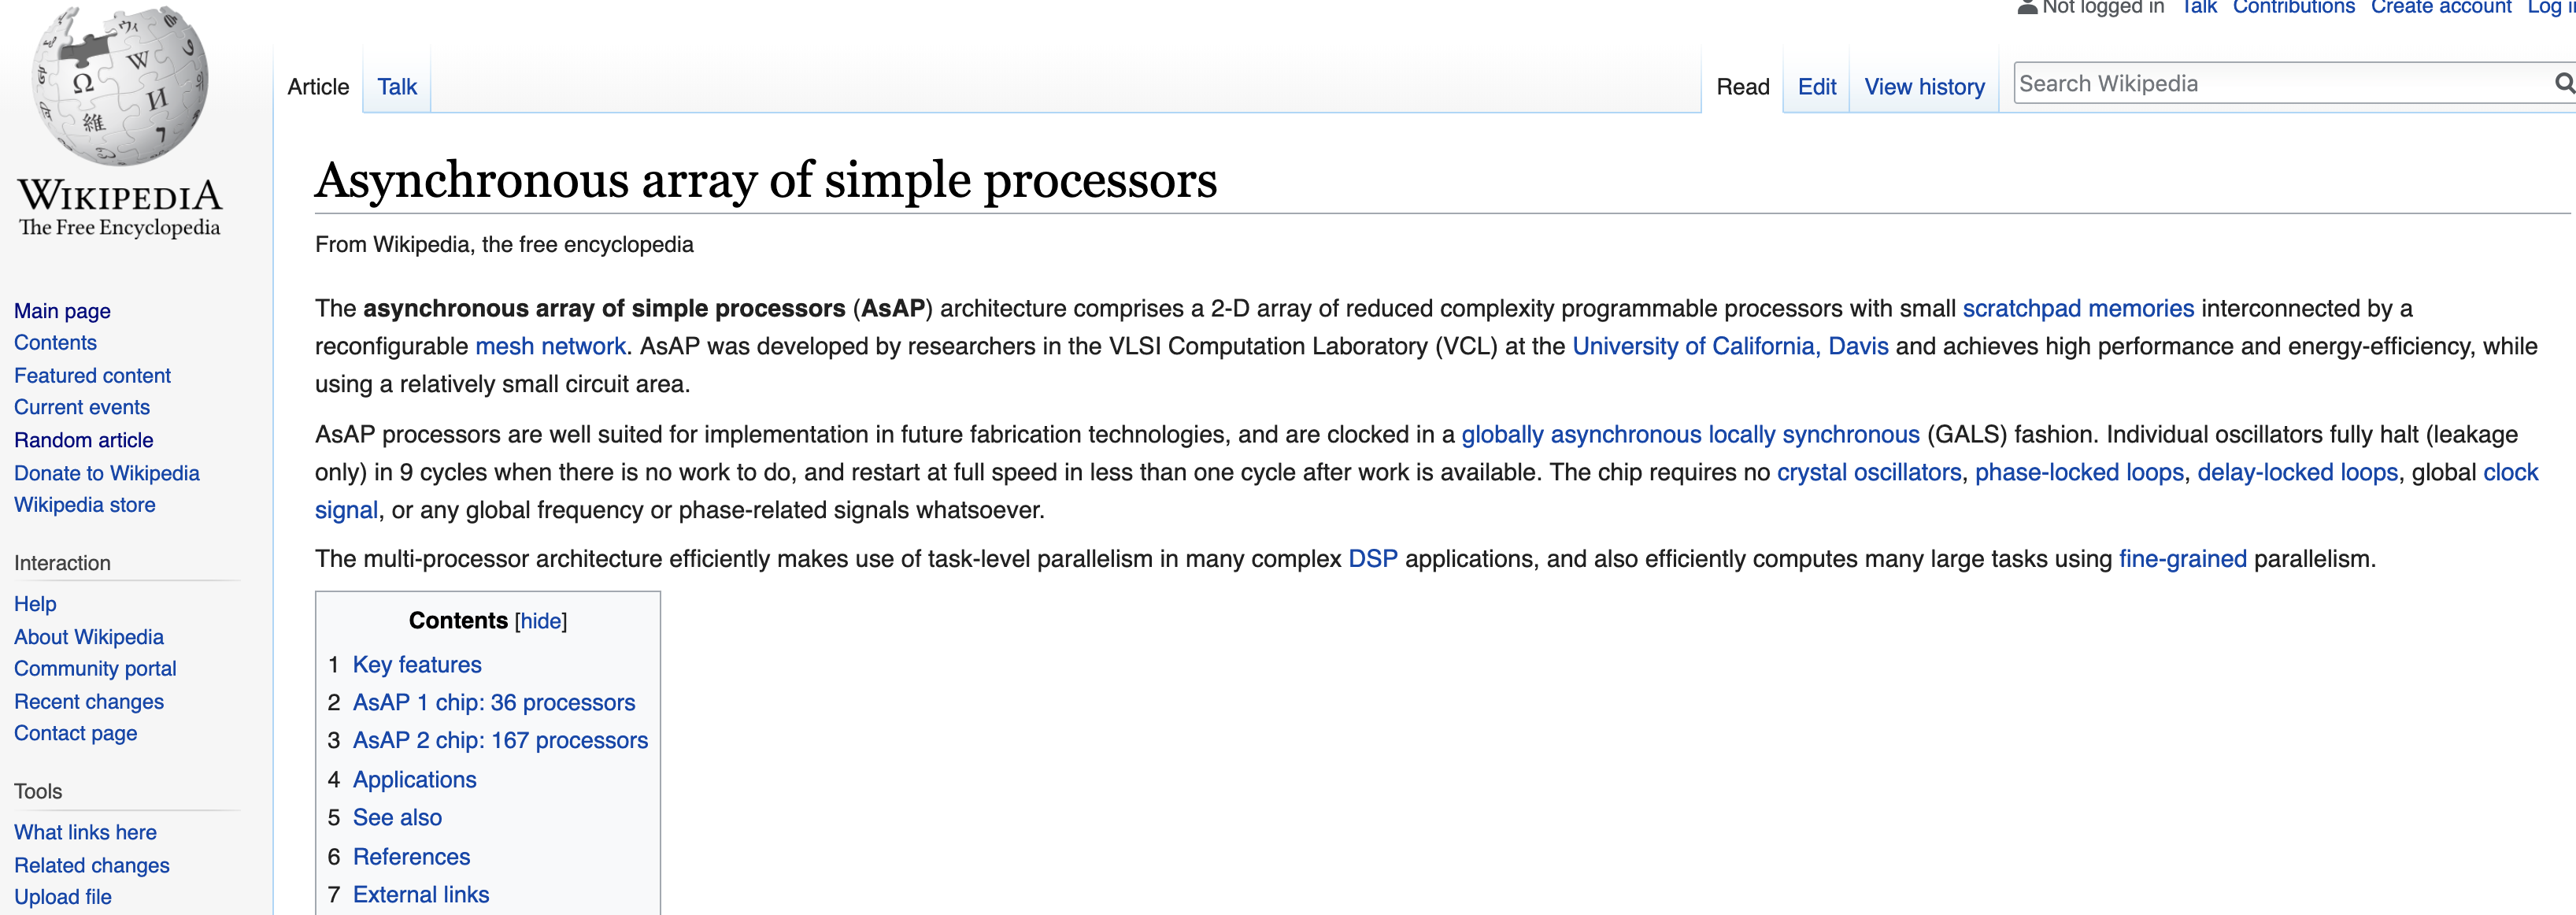The image size is (2576, 915).
Task: Select the Article tab
Action: coord(318,87)
